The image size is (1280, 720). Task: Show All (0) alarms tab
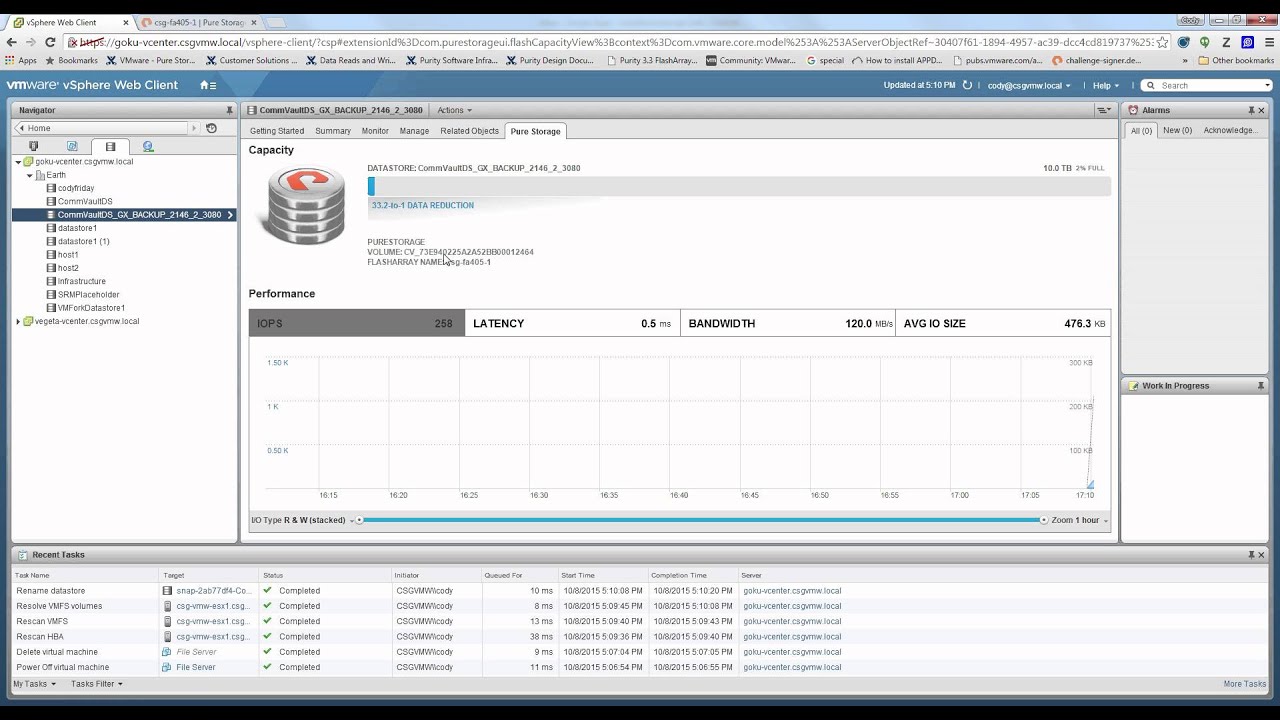[1141, 130]
